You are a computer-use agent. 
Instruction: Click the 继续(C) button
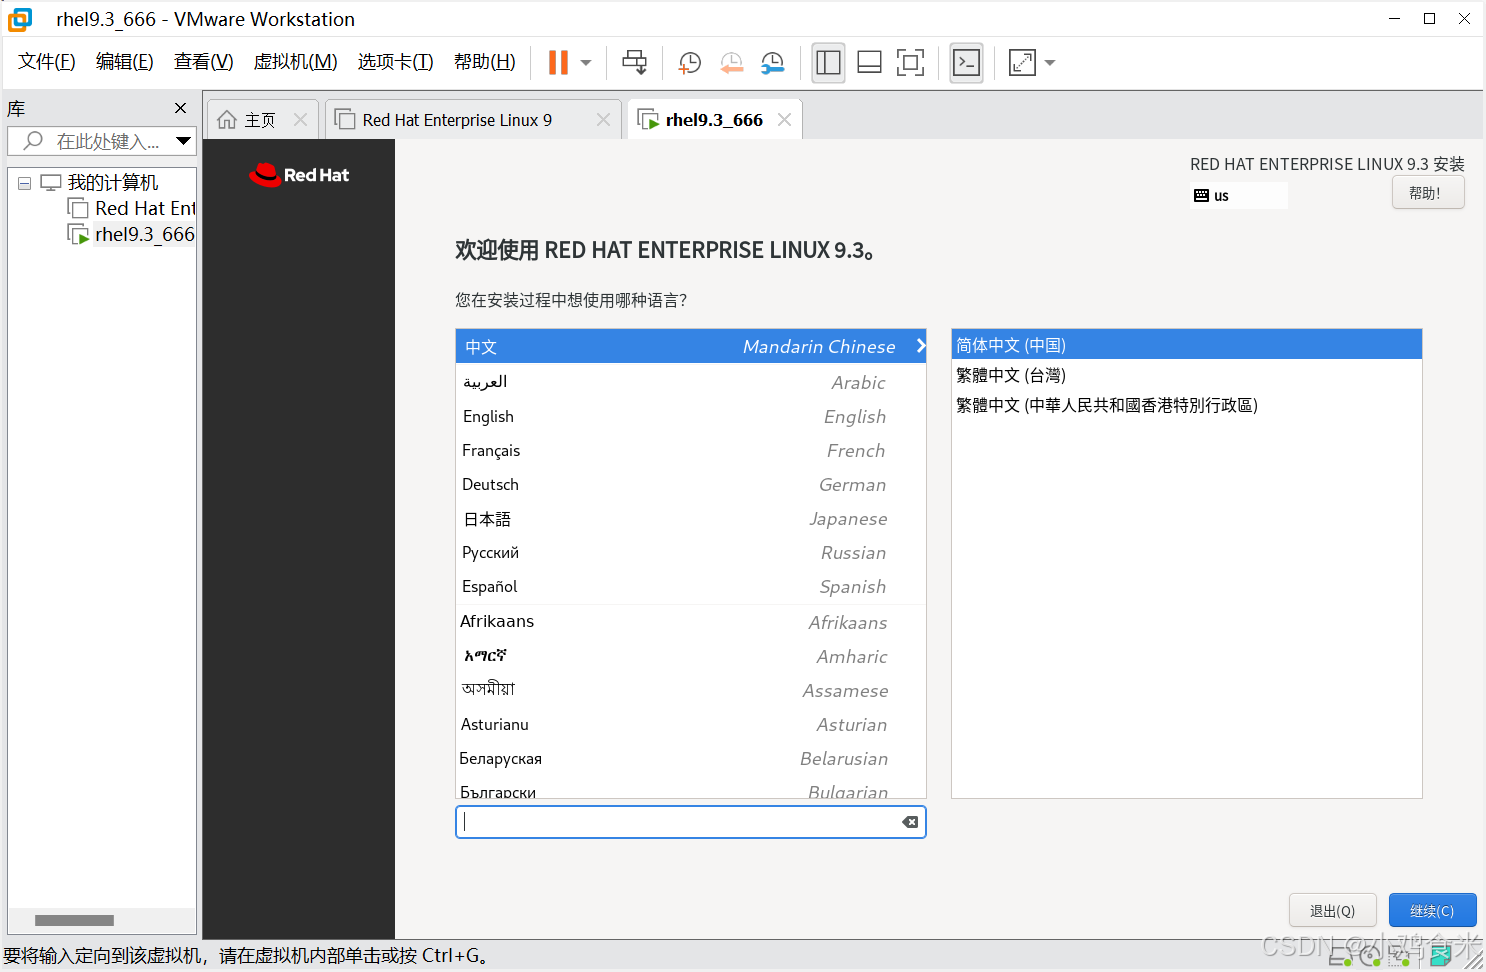coord(1432,910)
